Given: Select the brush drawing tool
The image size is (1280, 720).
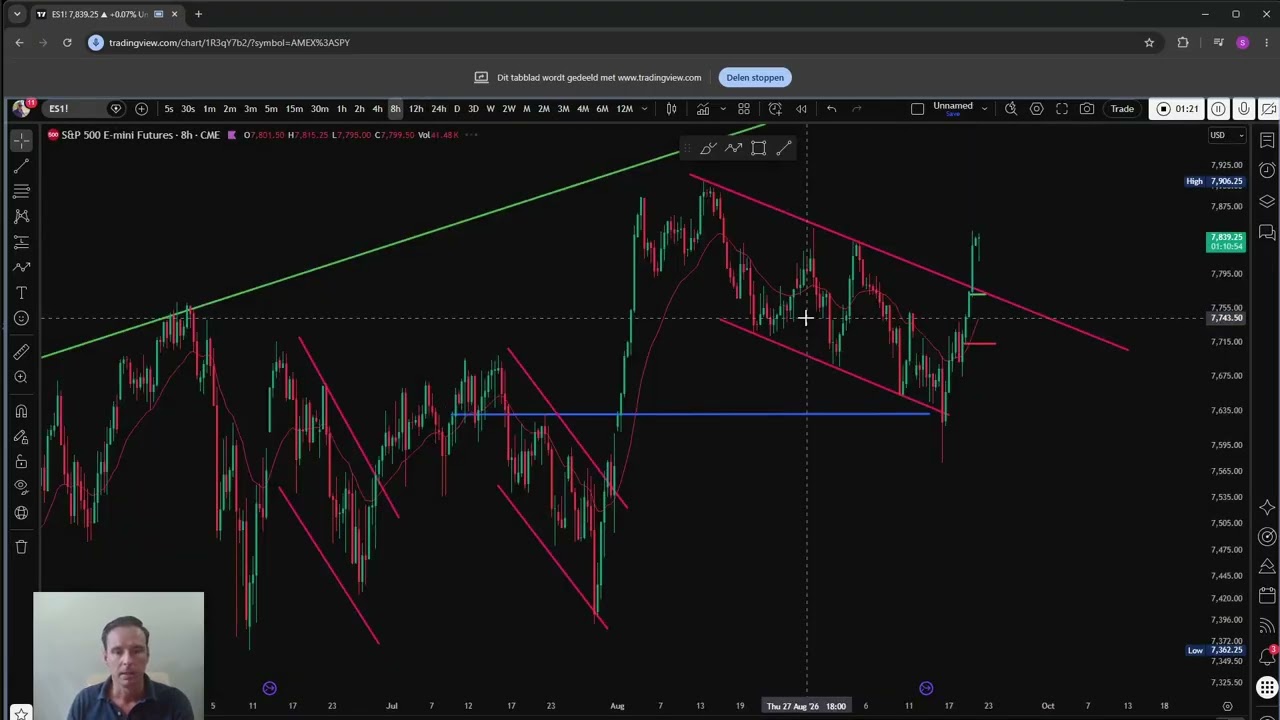Looking at the screenshot, I should click(x=21, y=267).
